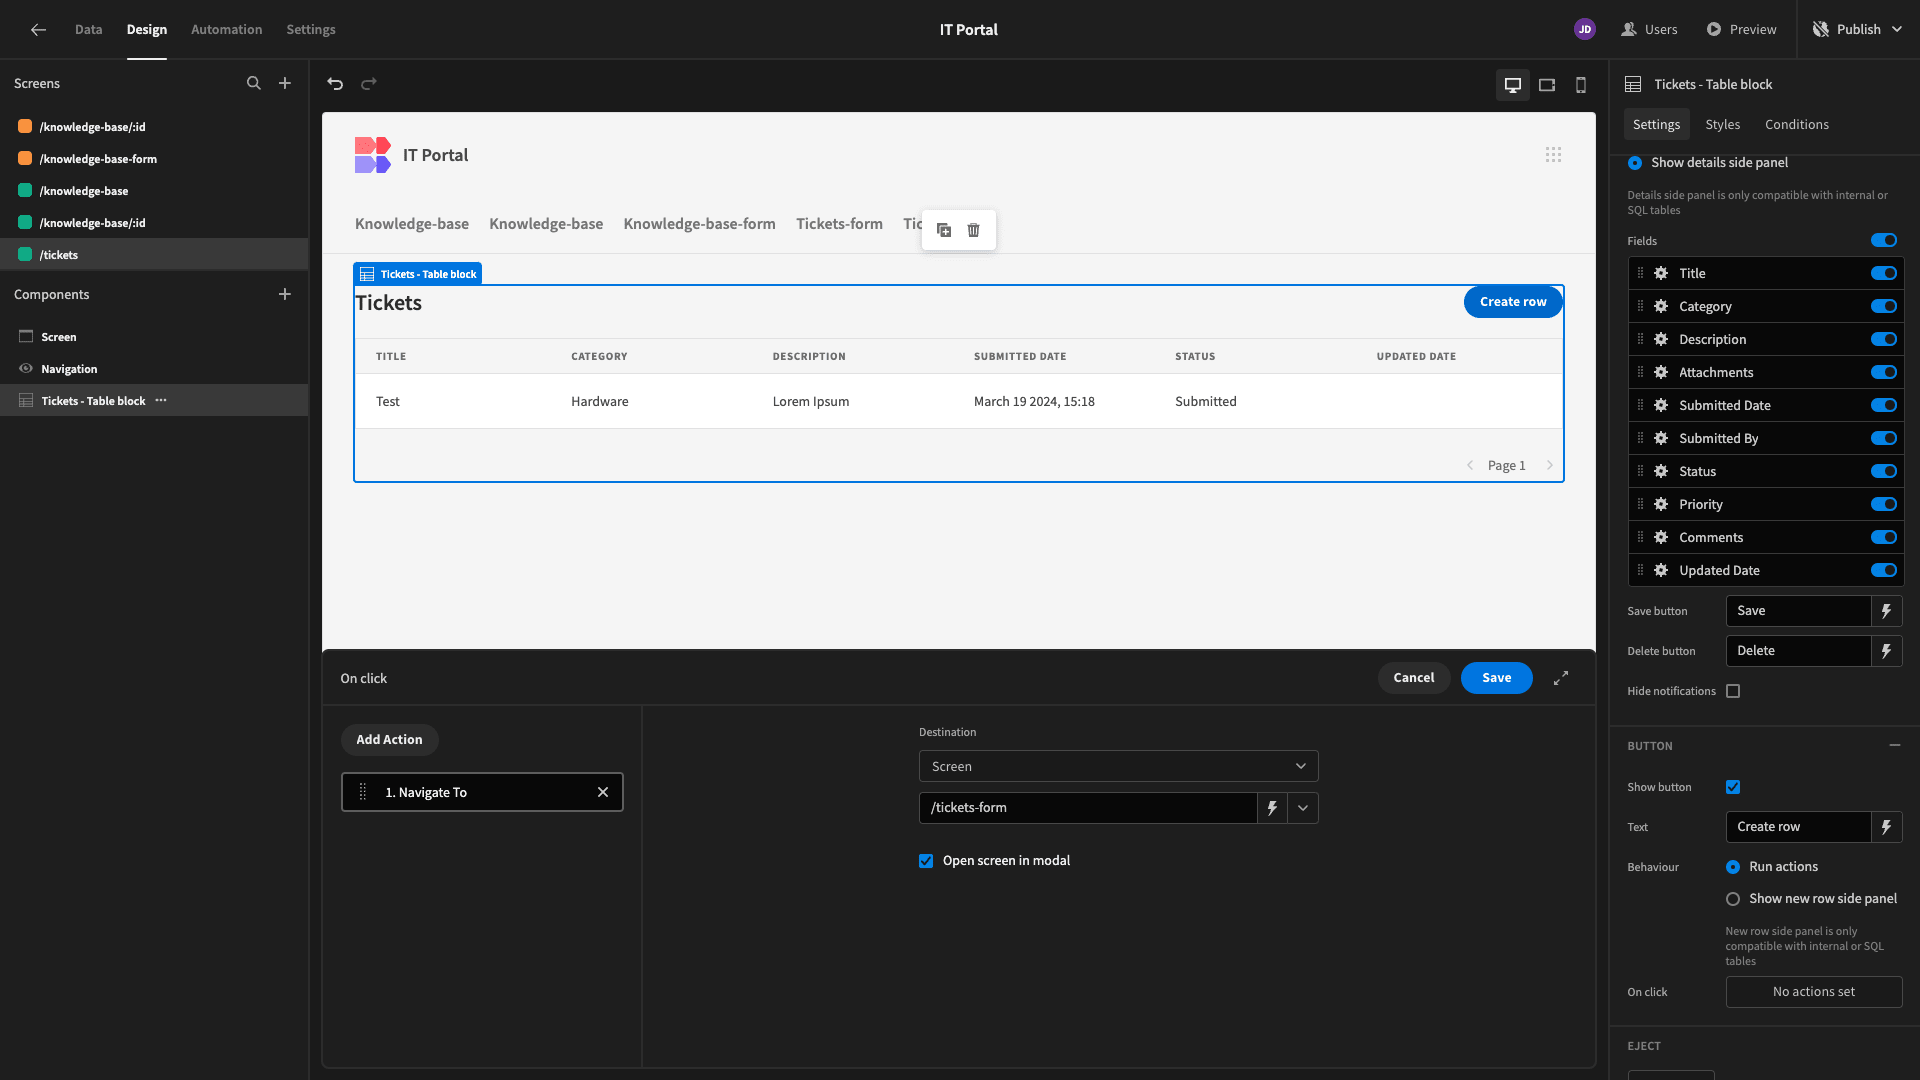The width and height of the screenshot is (1920, 1080).
Task: Undo the last change
Action: click(335, 84)
